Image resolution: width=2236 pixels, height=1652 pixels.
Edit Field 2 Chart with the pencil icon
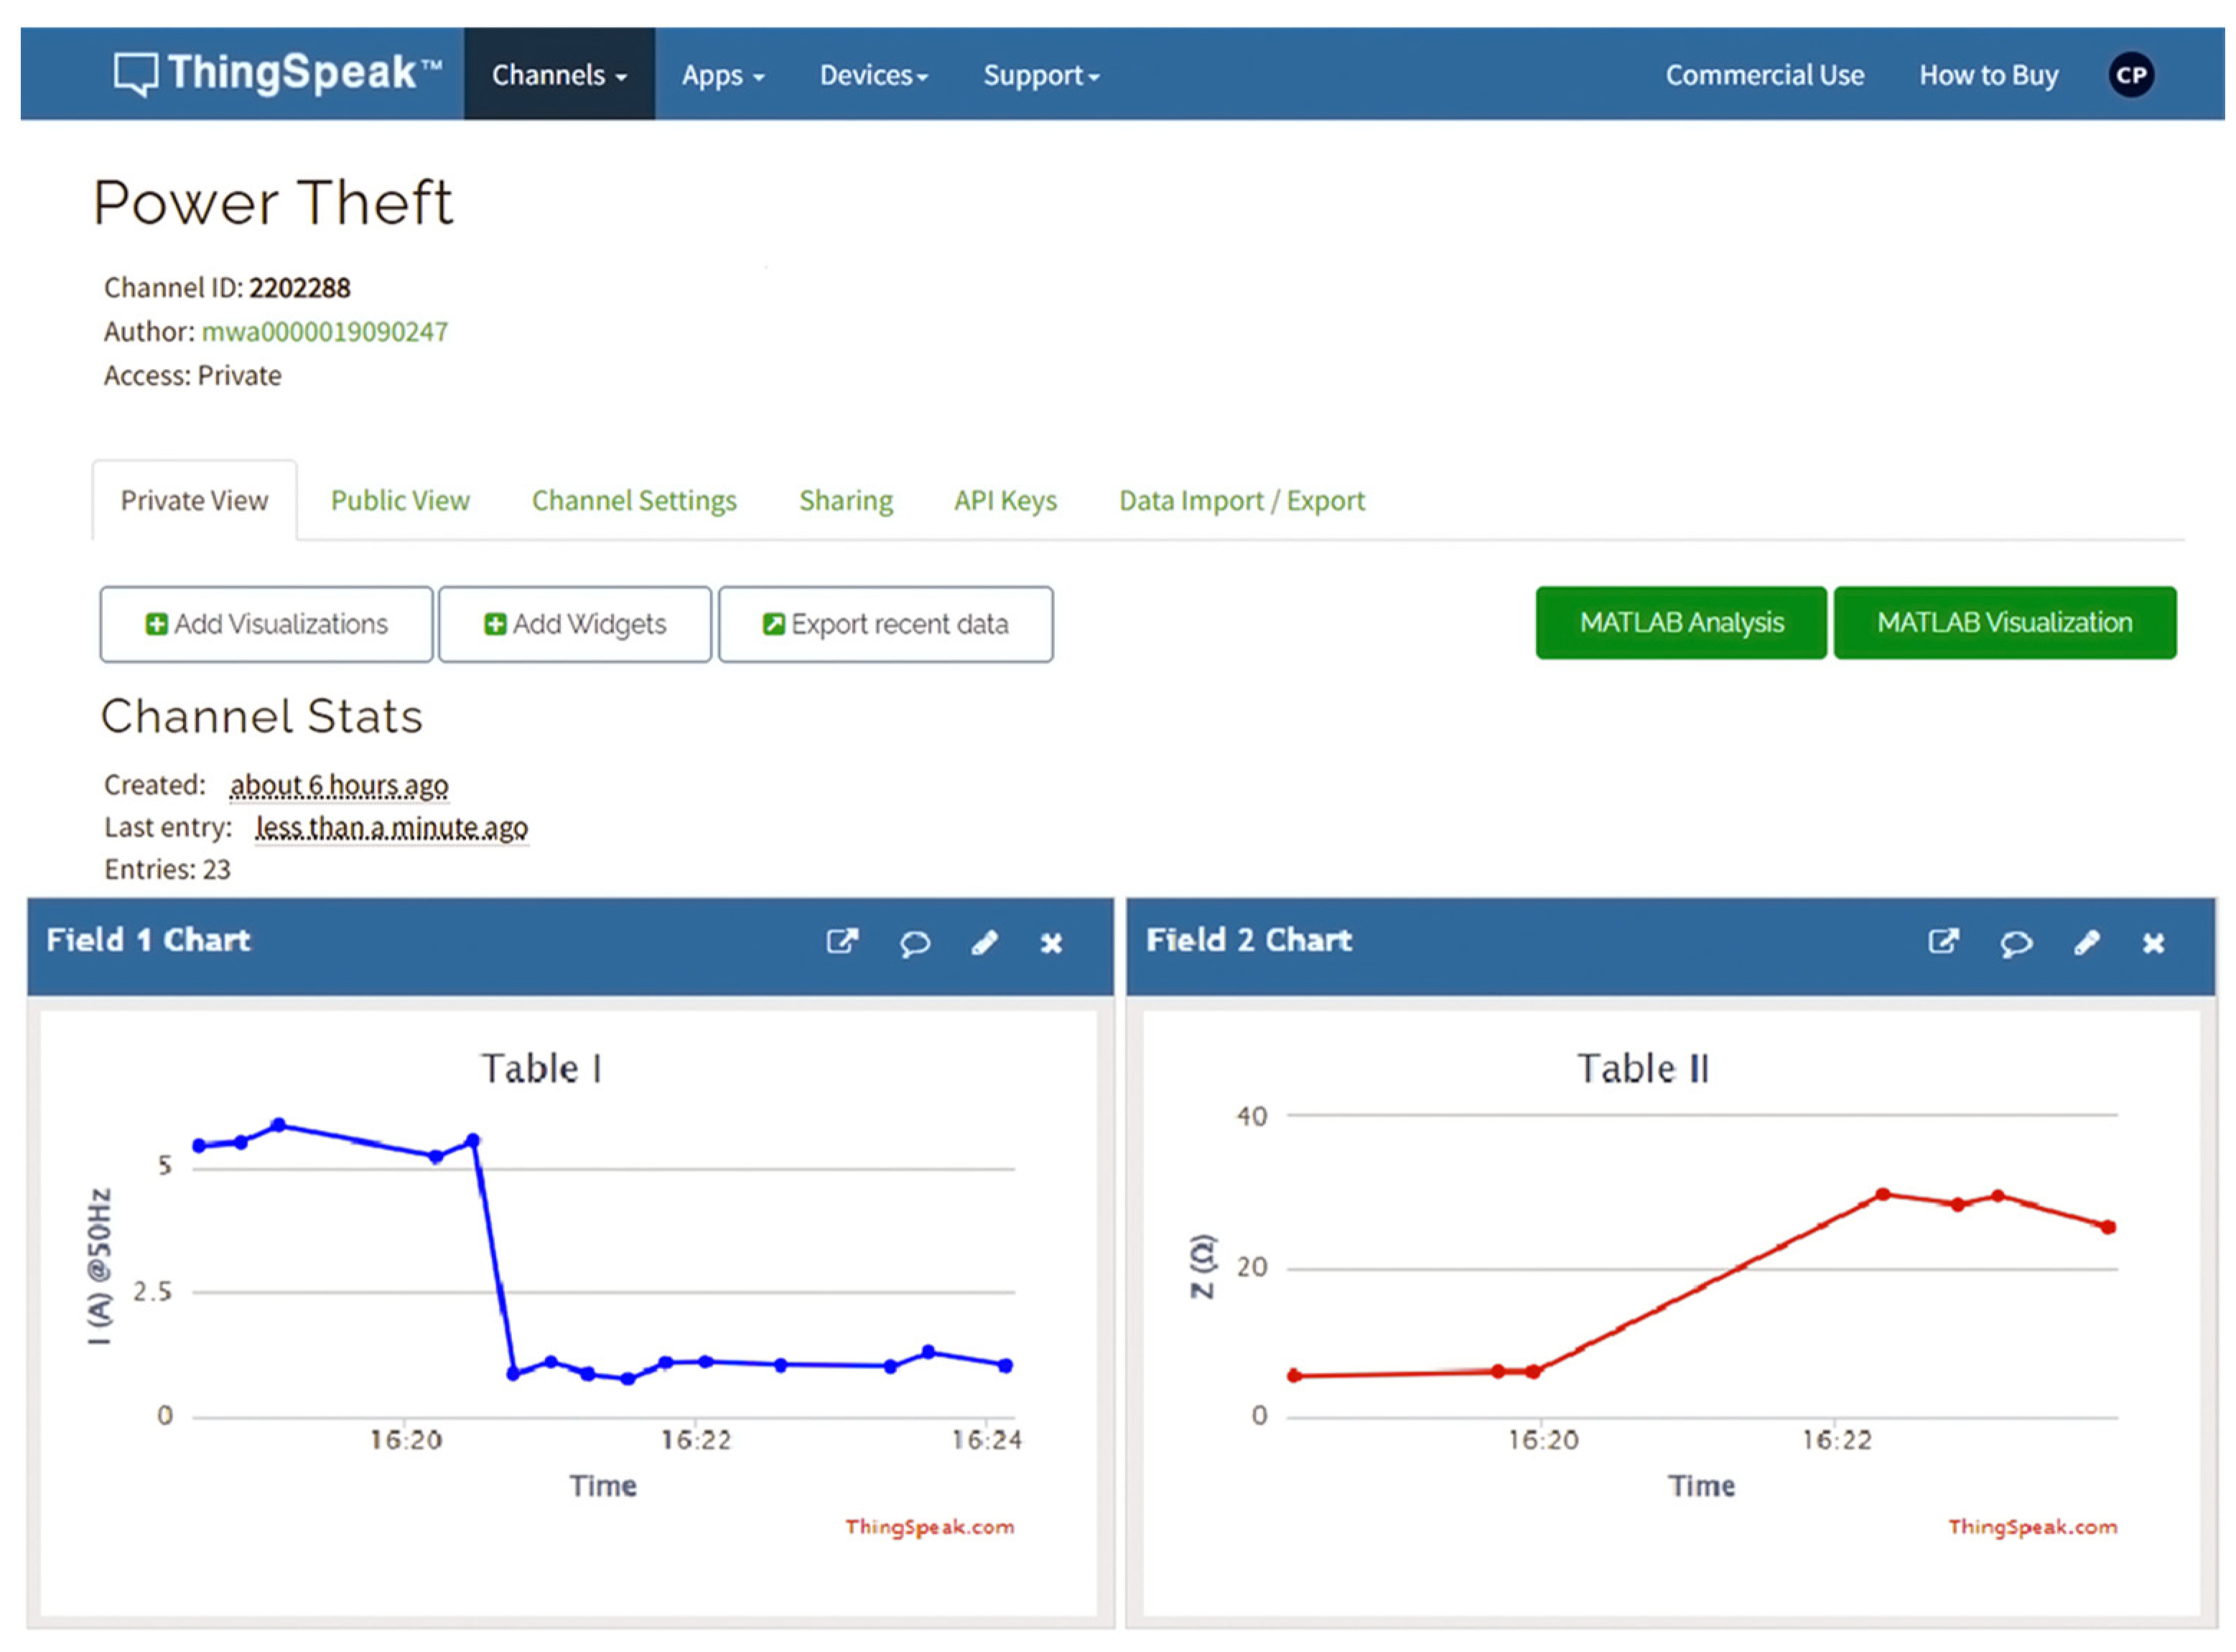pos(2086,942)
